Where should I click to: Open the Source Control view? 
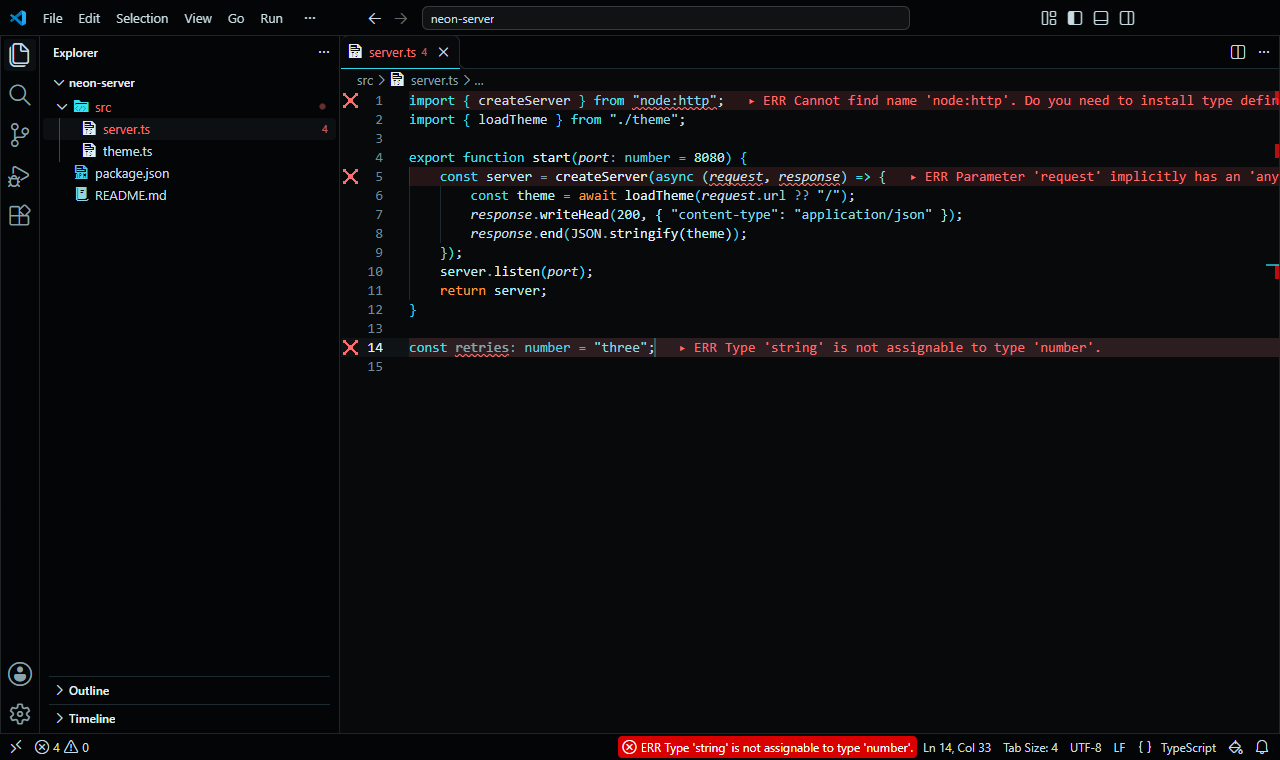pyautogui.click(x=19, y=135)
